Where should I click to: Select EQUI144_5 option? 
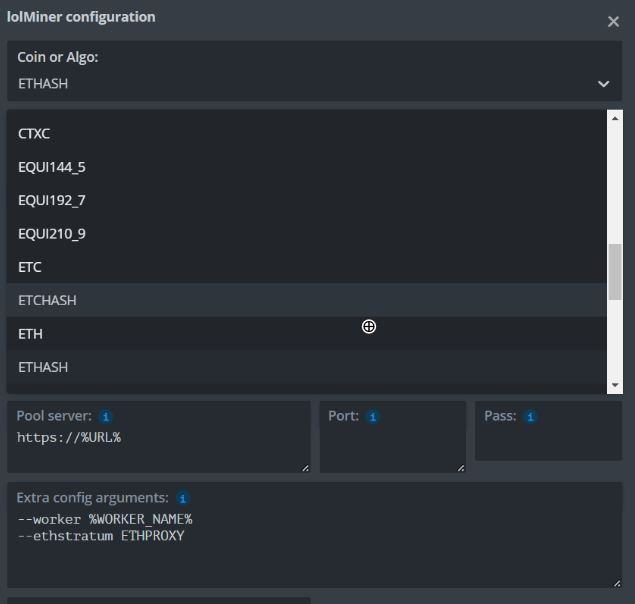click(306, 167)
